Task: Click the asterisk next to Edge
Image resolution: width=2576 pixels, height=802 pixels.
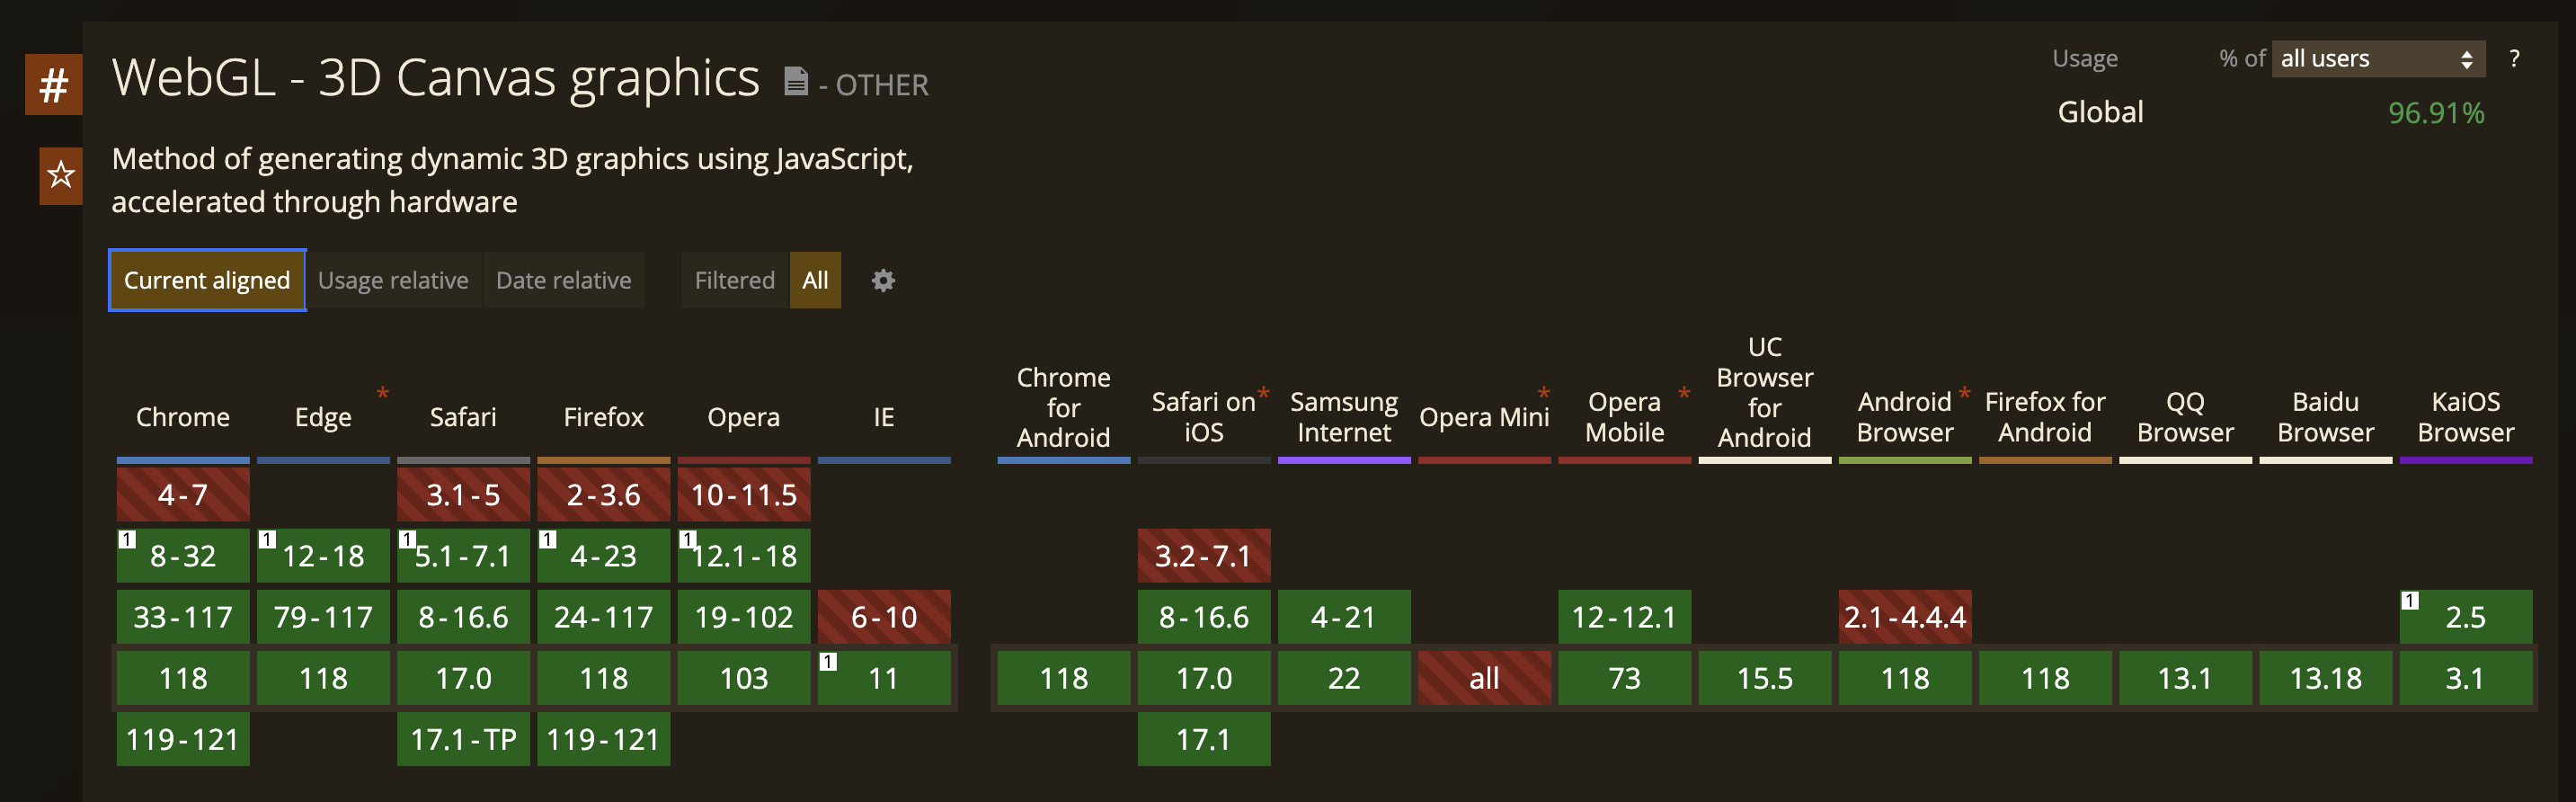Action: pyautogui.click(x=383, y=392)
